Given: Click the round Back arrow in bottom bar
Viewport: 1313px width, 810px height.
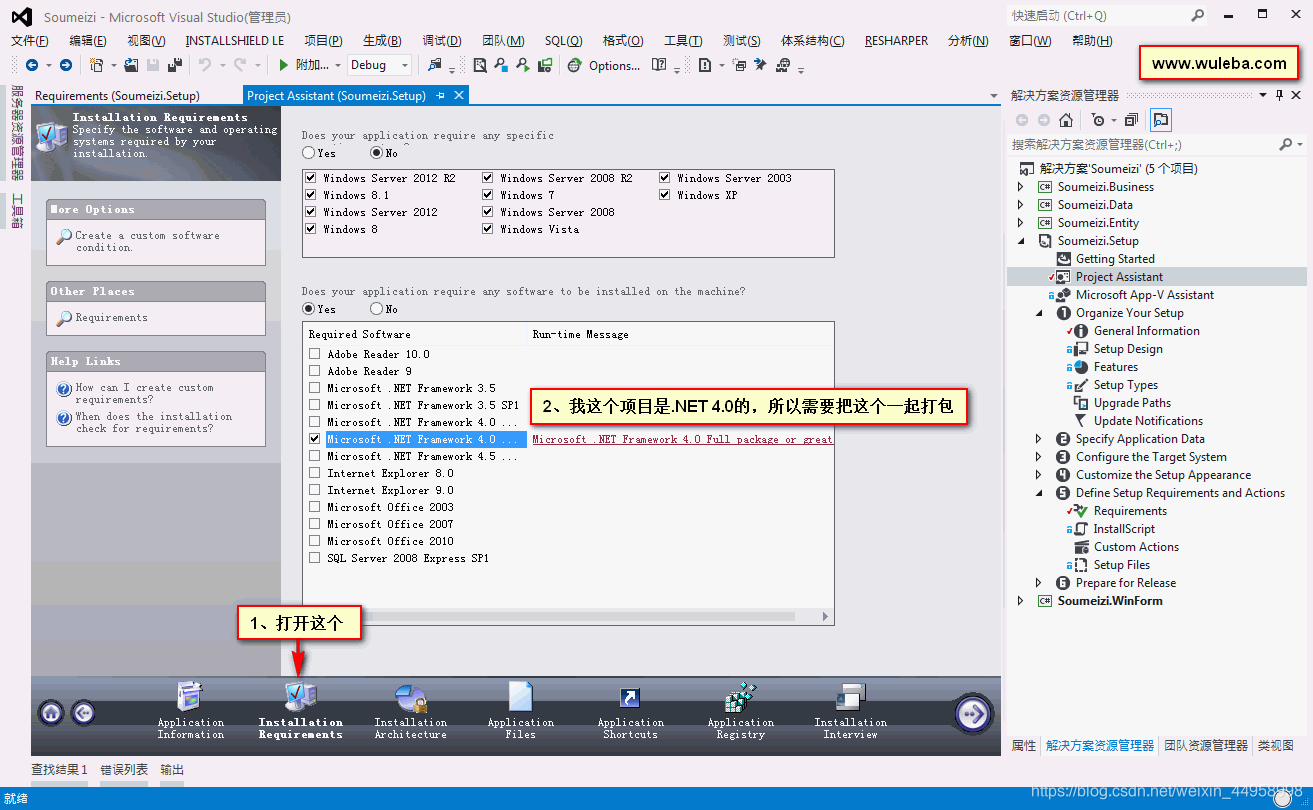Looking at the screenshot, I should click(x=83, y=713).
